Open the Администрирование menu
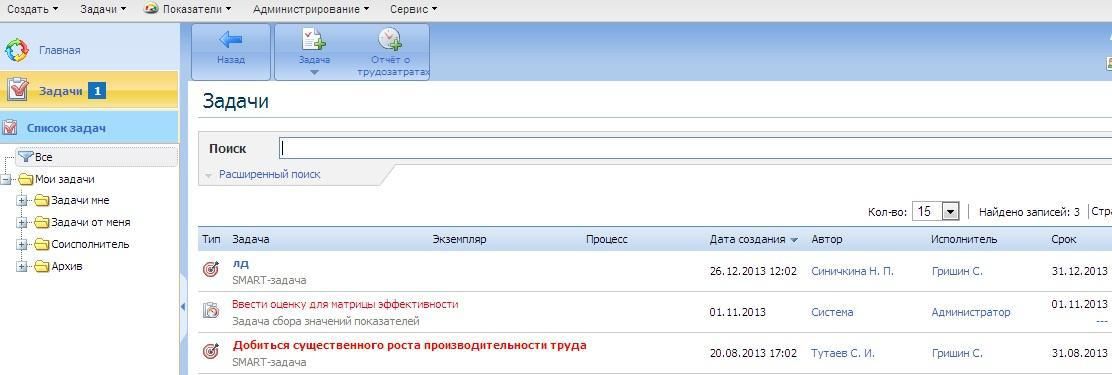This screenshot has width=1112, height=375. (x=311, y=9)
